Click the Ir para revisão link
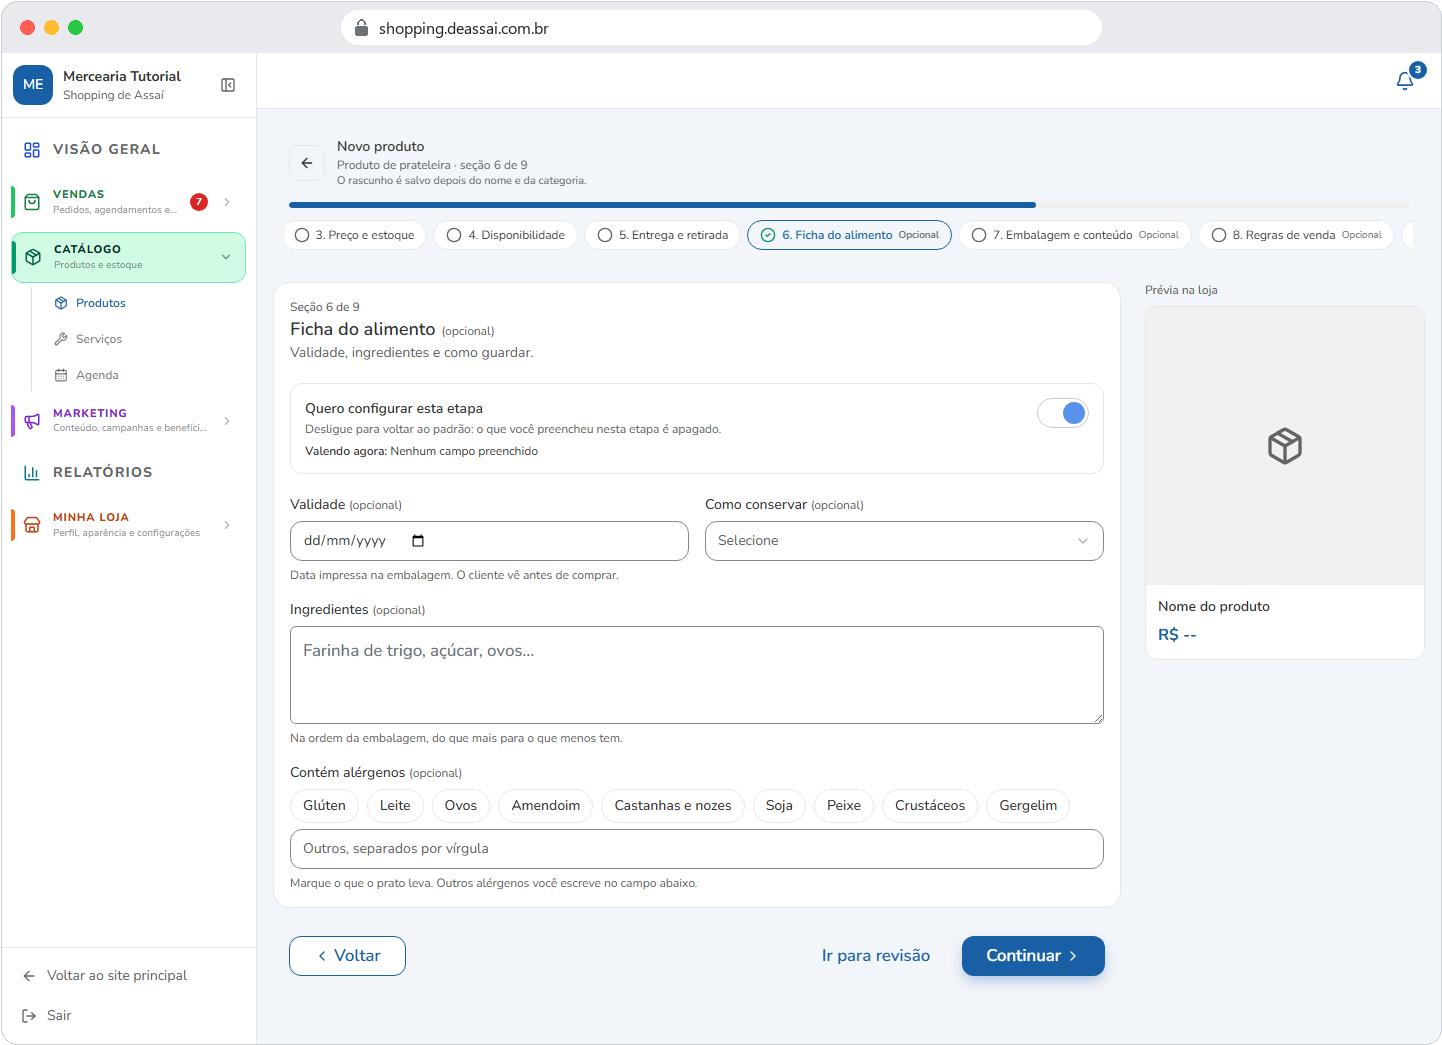Image resolution: width=1442 pixels, height=1045 pixels. pyautogui.click(x=876, y=956)
